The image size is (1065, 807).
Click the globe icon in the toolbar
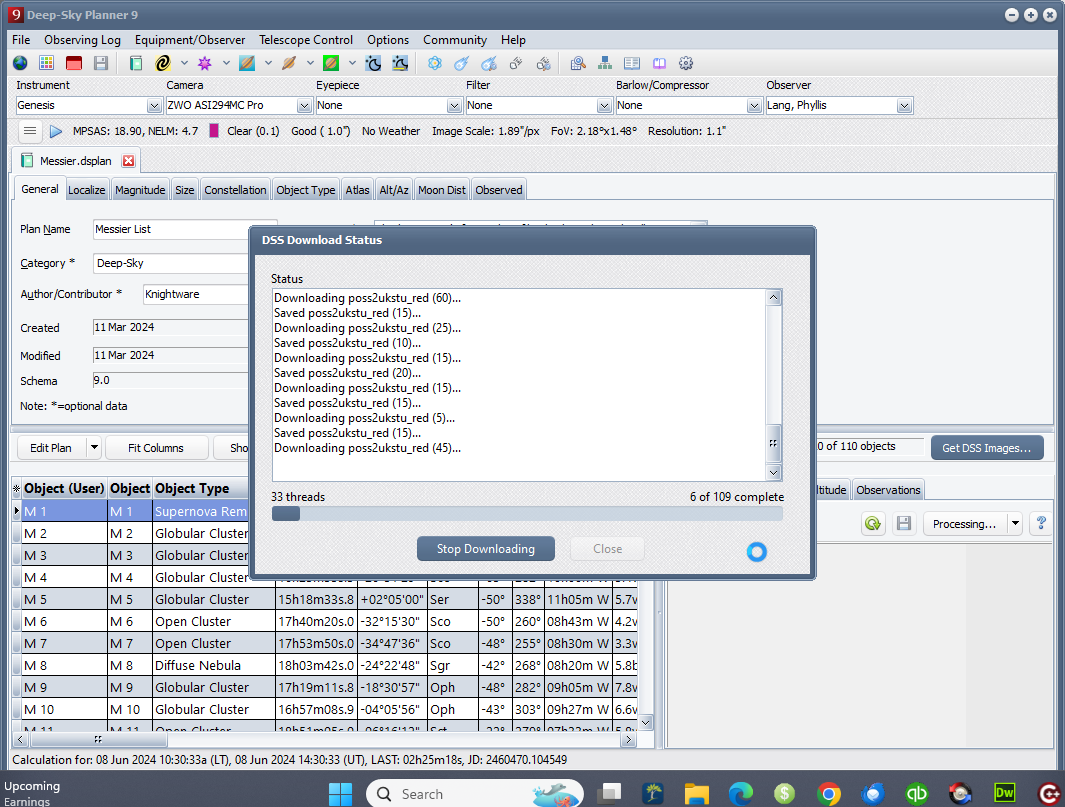click(x=20, y=63)
